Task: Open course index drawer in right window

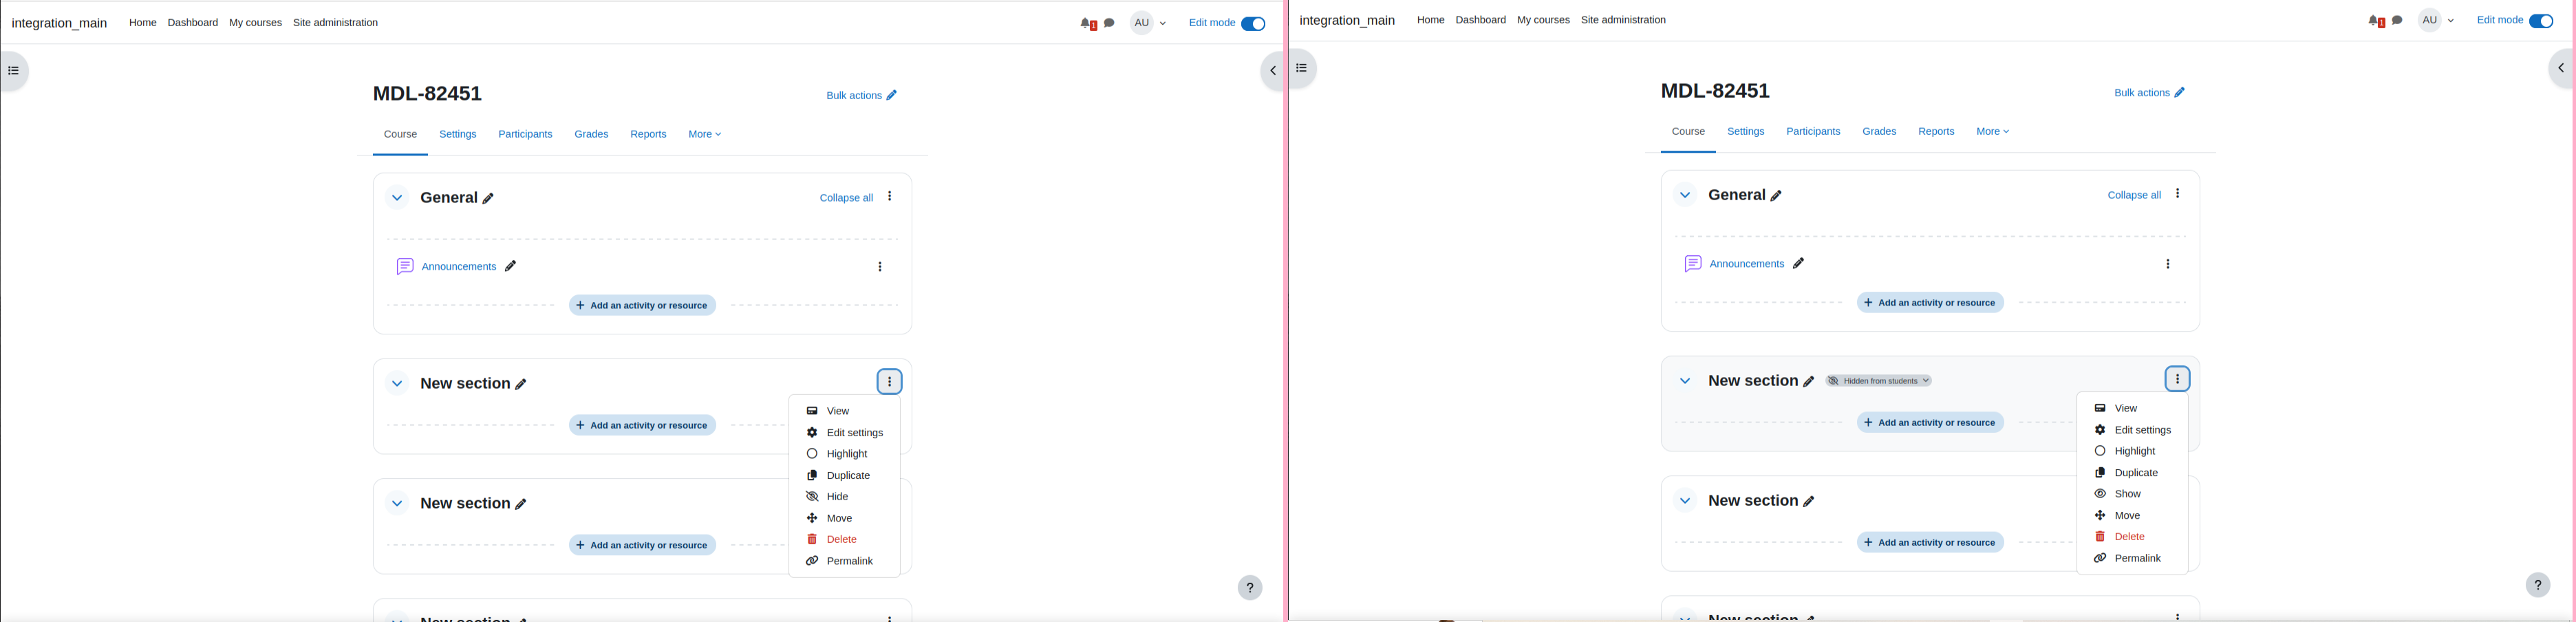Action: point(1302,69)
